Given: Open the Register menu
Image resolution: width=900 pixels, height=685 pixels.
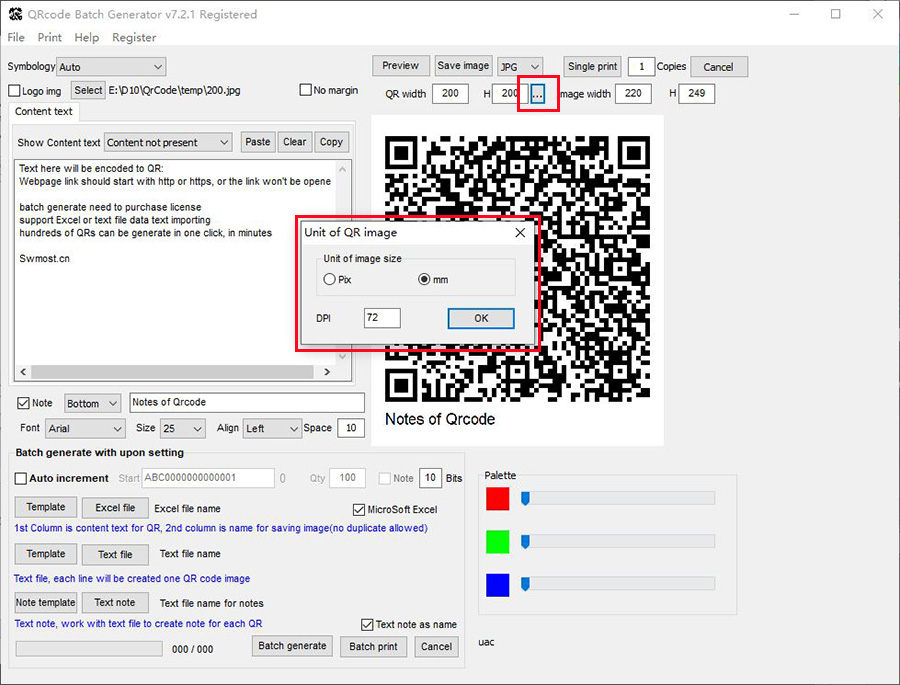Looking at the screenshot, I should pos(134,37).
